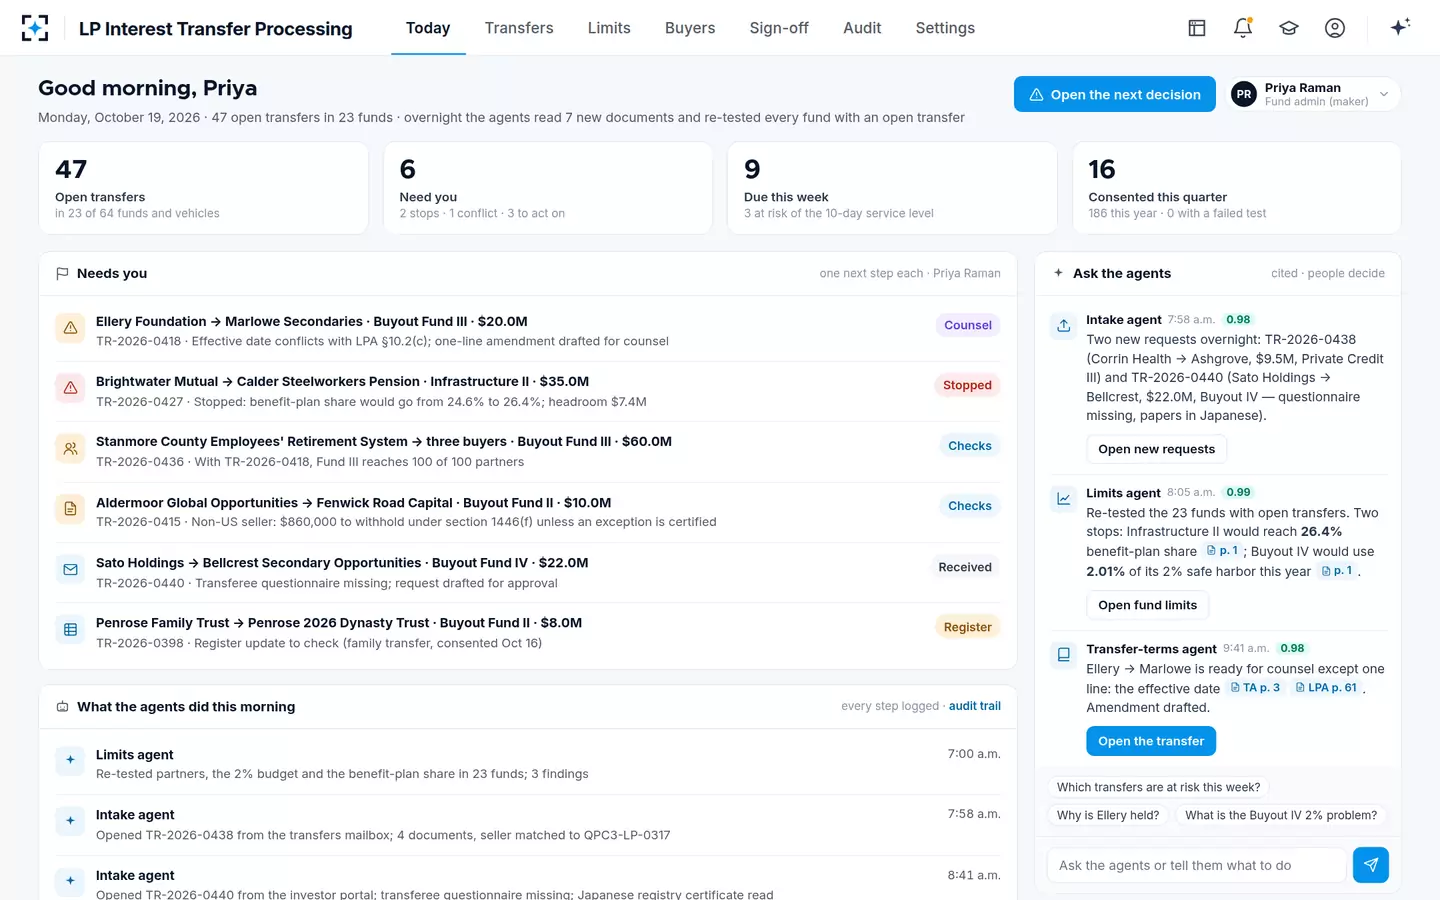Click the Intake agent upload icon
The image size is (1440, 900).
coord(1064,325)
